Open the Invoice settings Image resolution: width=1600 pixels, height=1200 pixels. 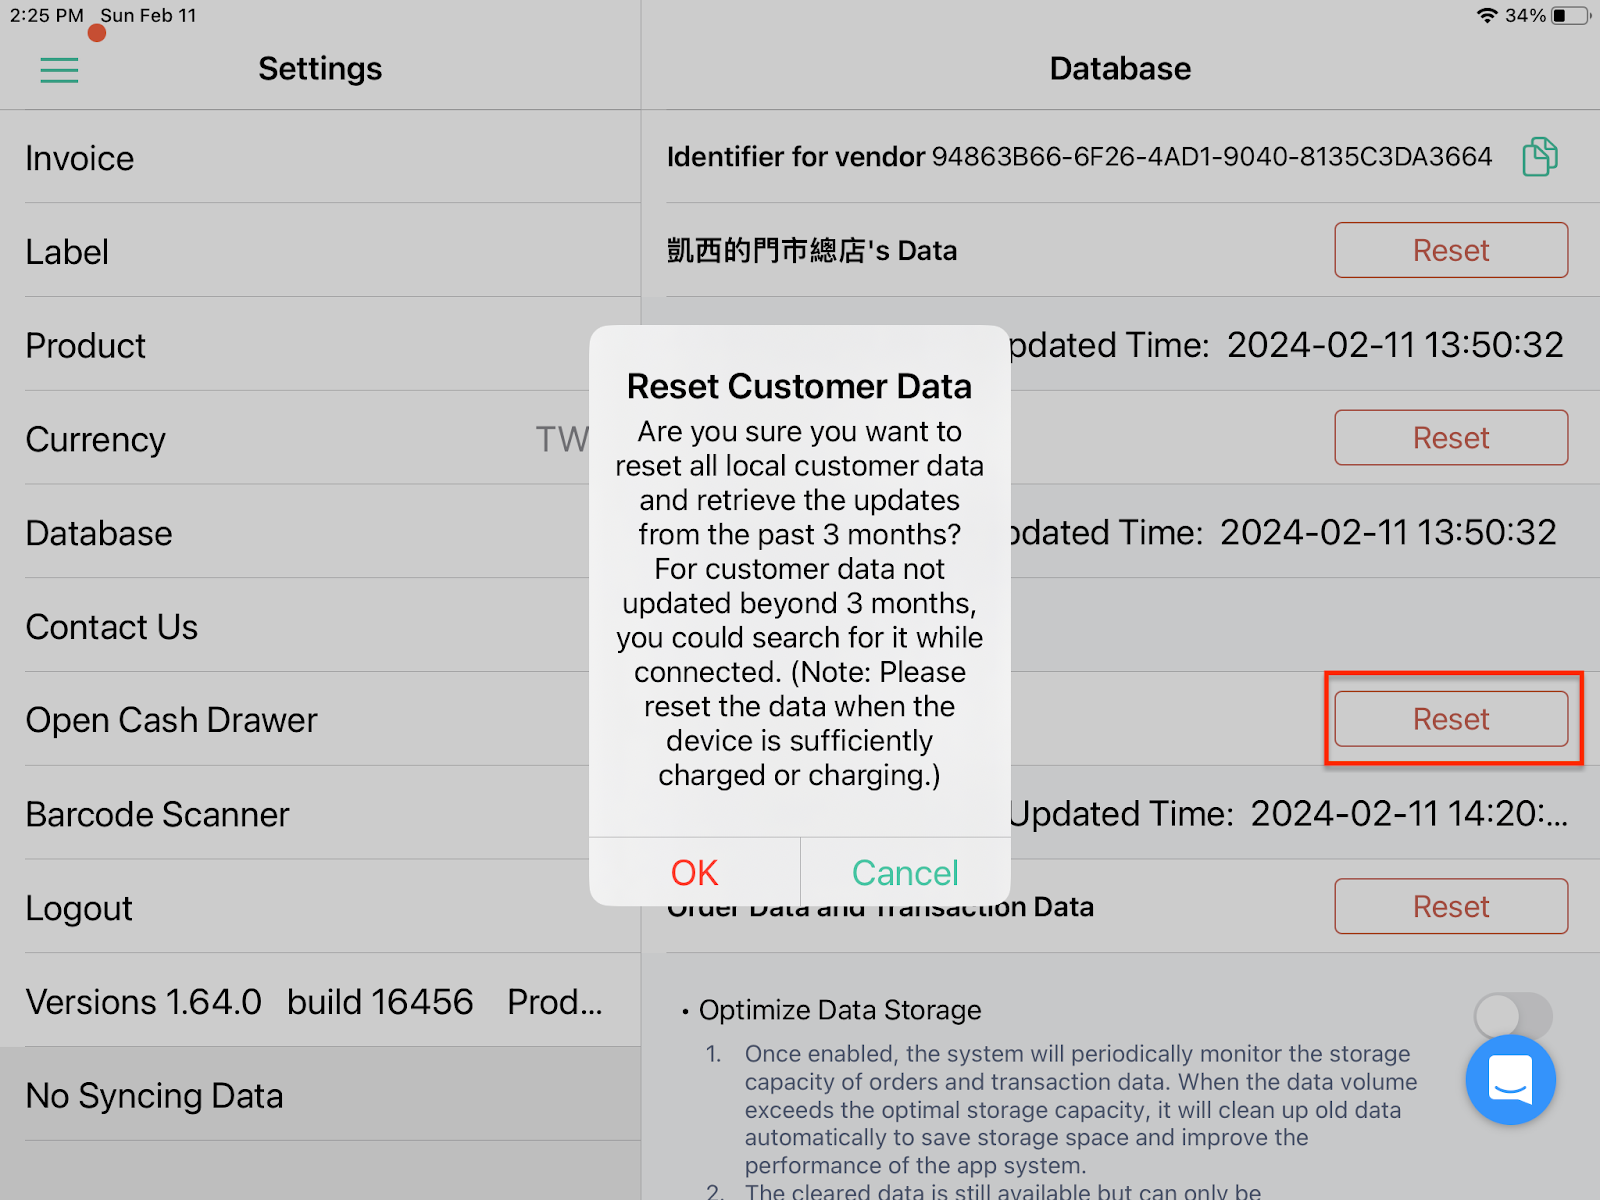[x=320, y=158]
